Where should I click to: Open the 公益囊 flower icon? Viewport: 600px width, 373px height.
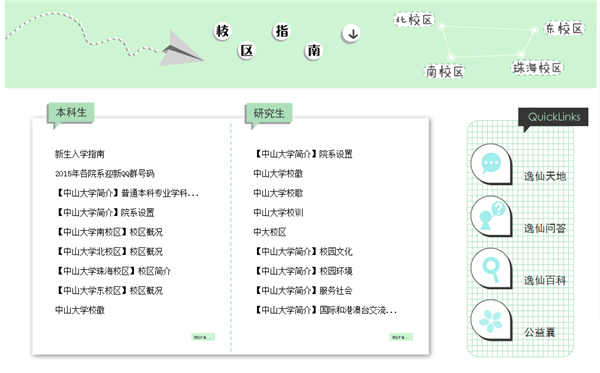[491, 320]
